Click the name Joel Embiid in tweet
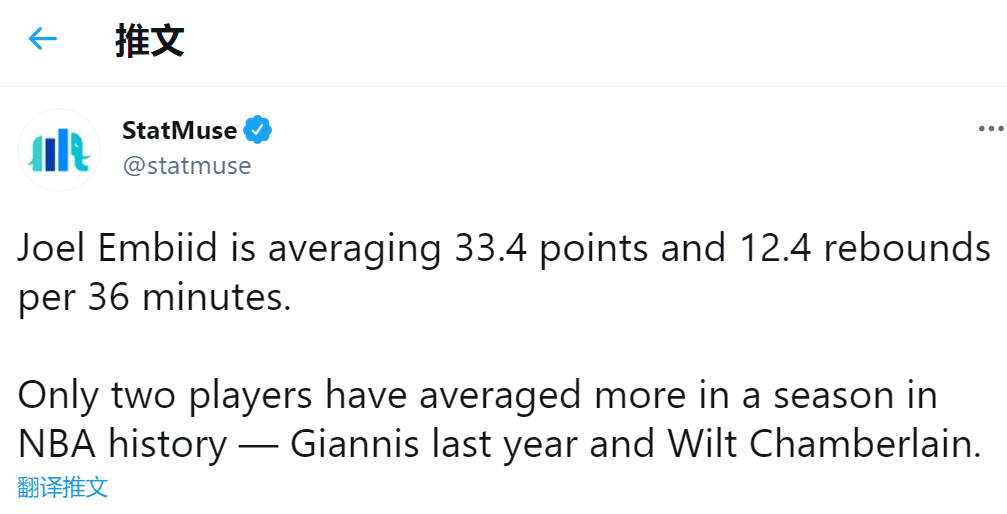The width and height of the screenshot is (1007, 514). (x=118, y=249)
